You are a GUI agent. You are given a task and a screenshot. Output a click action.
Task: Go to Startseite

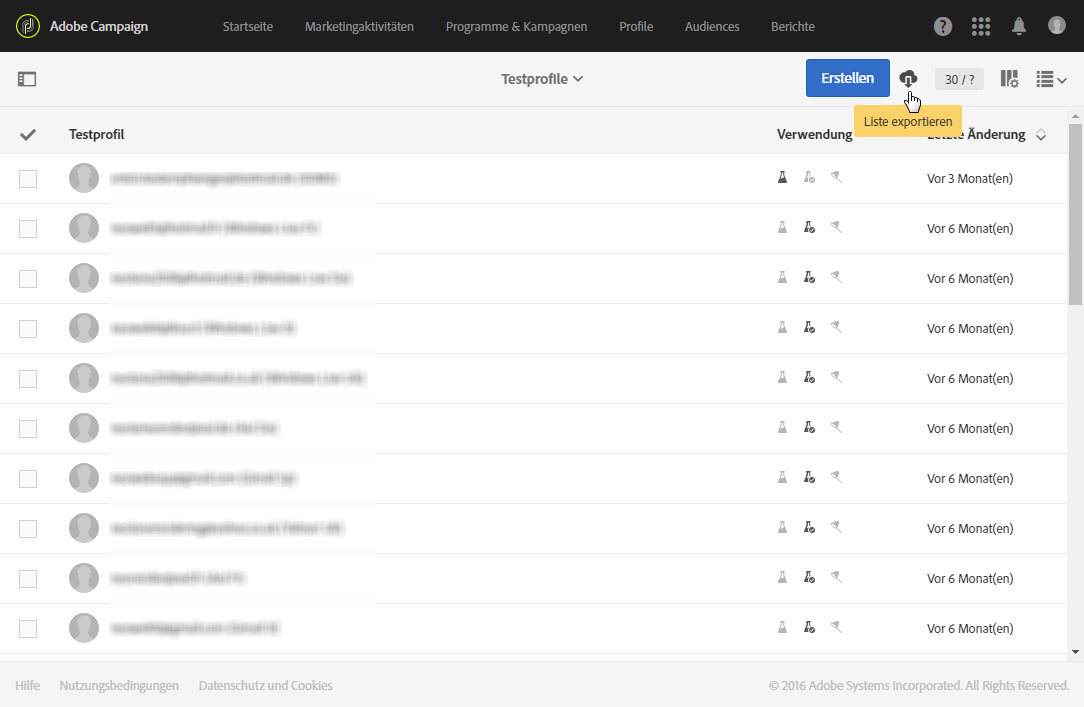247,26
